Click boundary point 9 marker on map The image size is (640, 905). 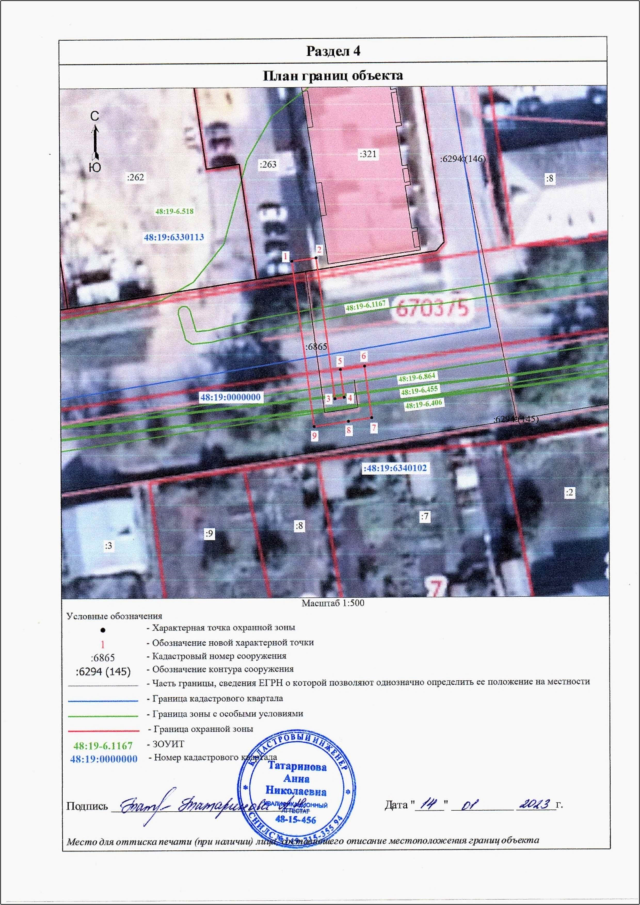click(x=314, y=435)
